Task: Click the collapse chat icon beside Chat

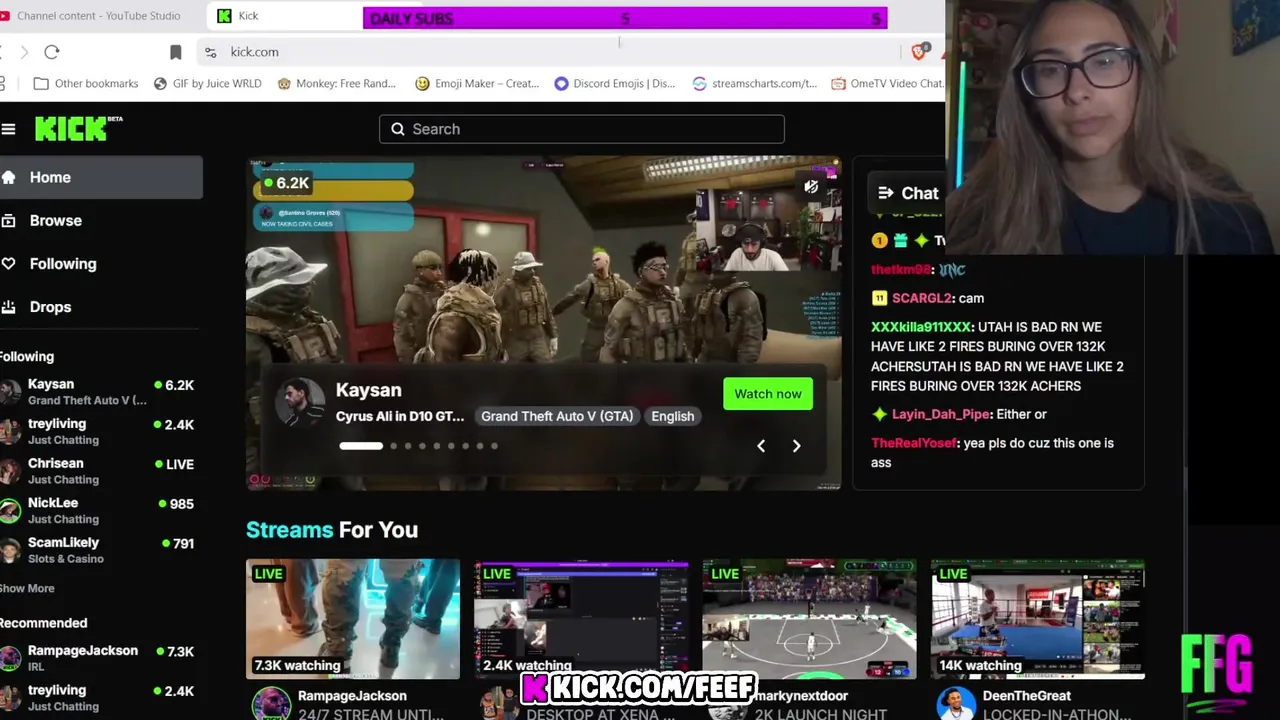Action: pyautogui.click(x=885, y=193)
